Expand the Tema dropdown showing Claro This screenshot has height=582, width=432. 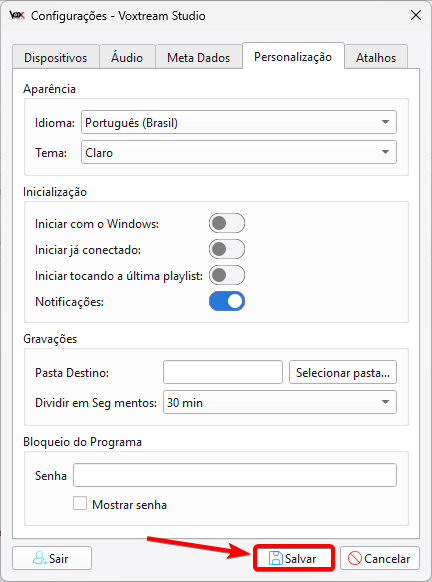pos(239,152)
